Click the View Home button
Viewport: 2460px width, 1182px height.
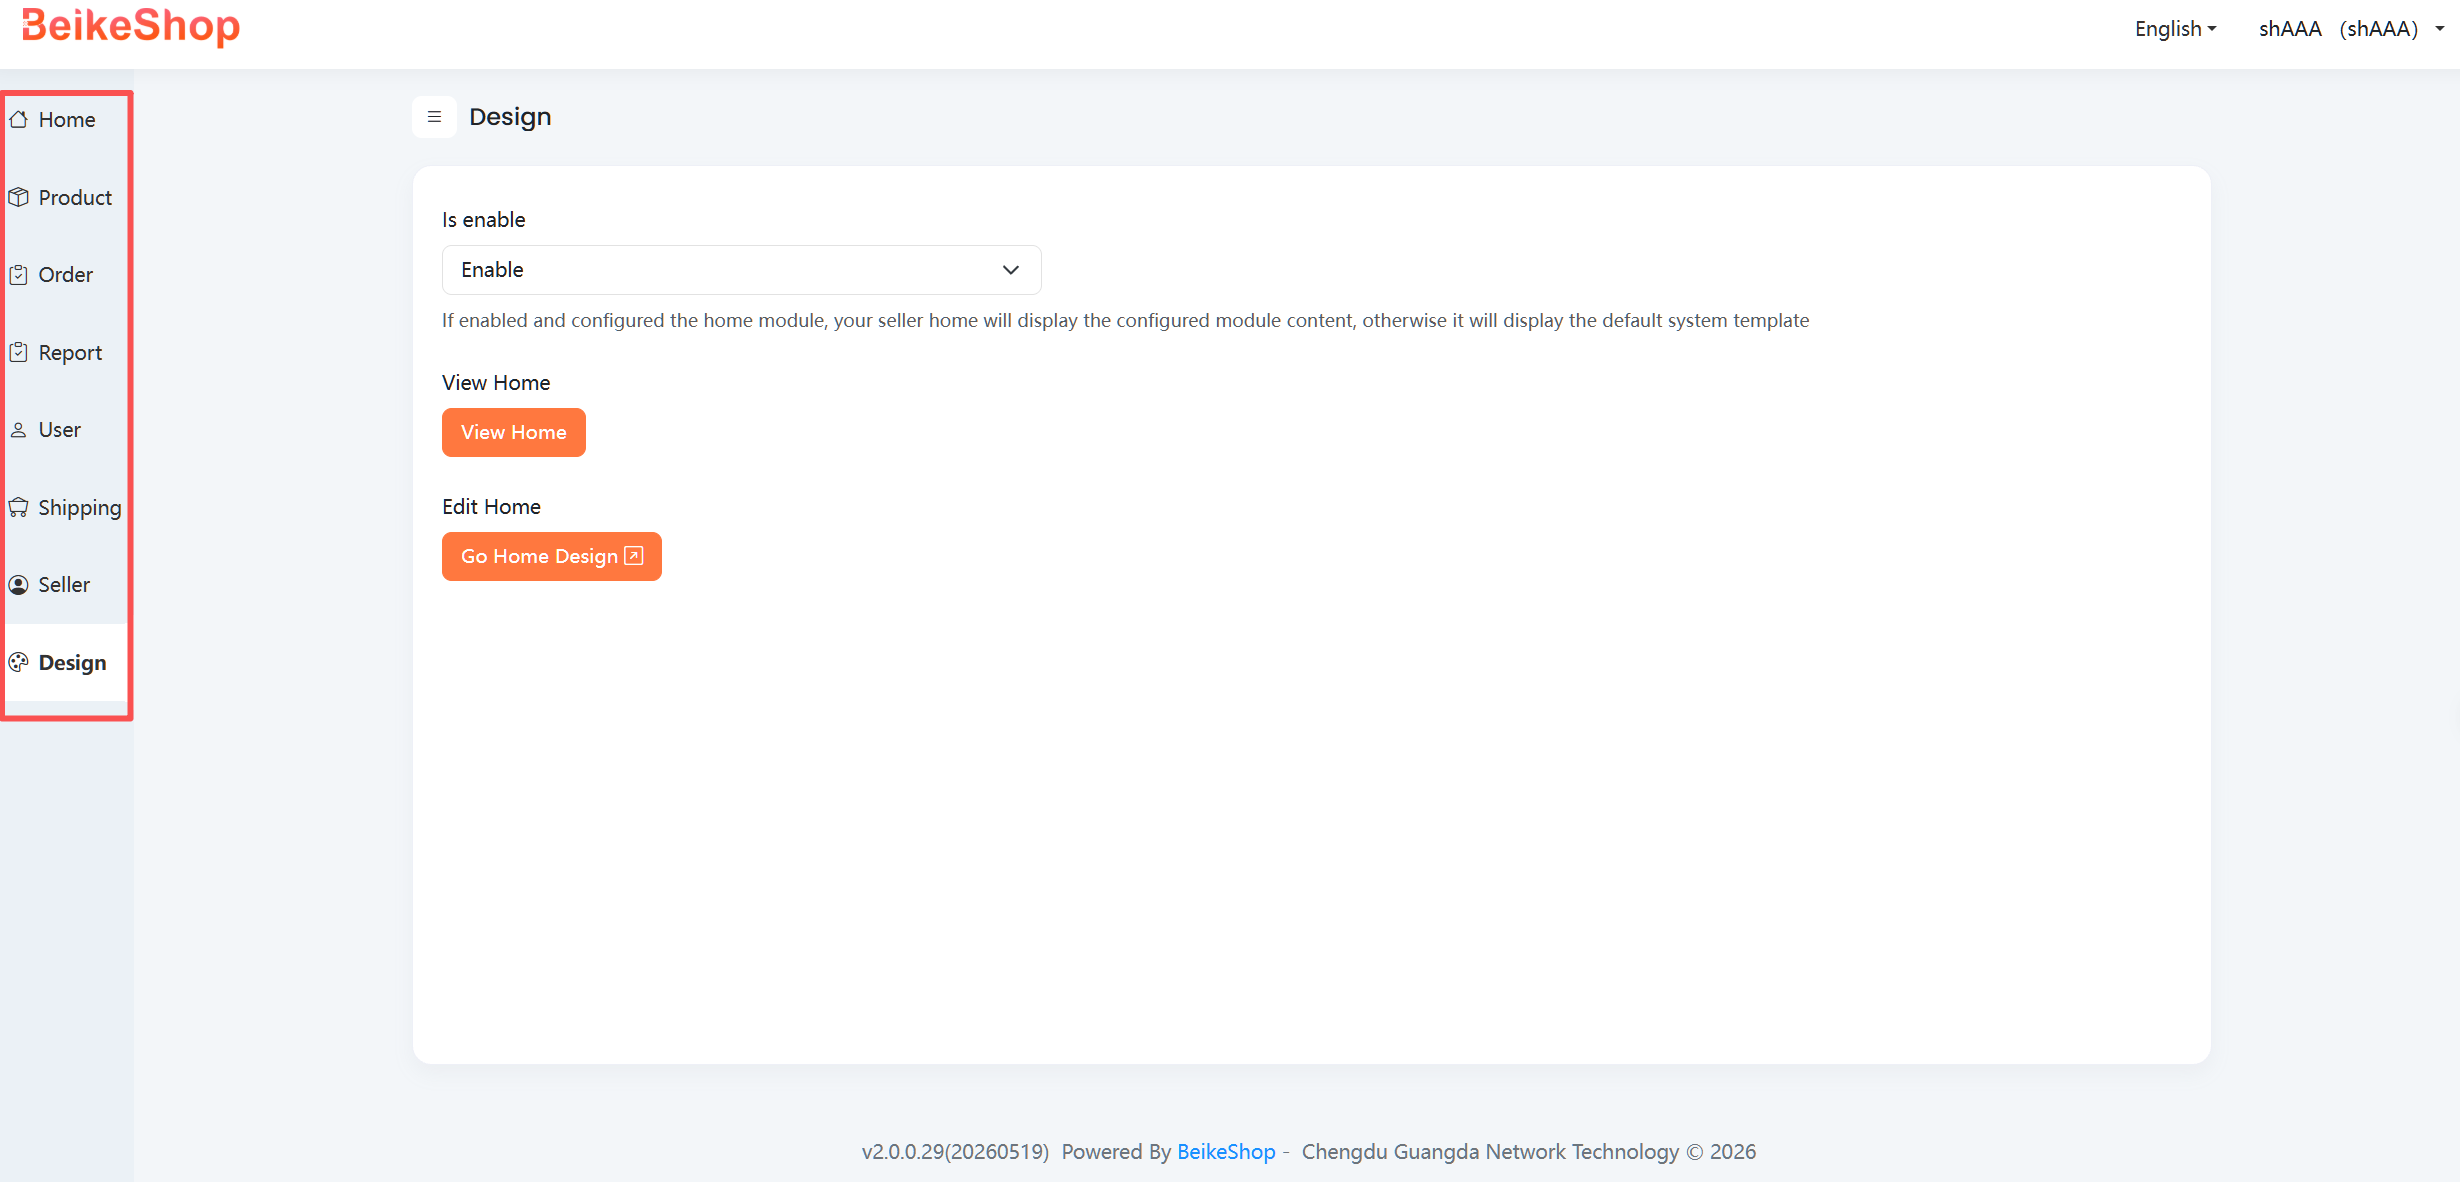pos(513,432)
